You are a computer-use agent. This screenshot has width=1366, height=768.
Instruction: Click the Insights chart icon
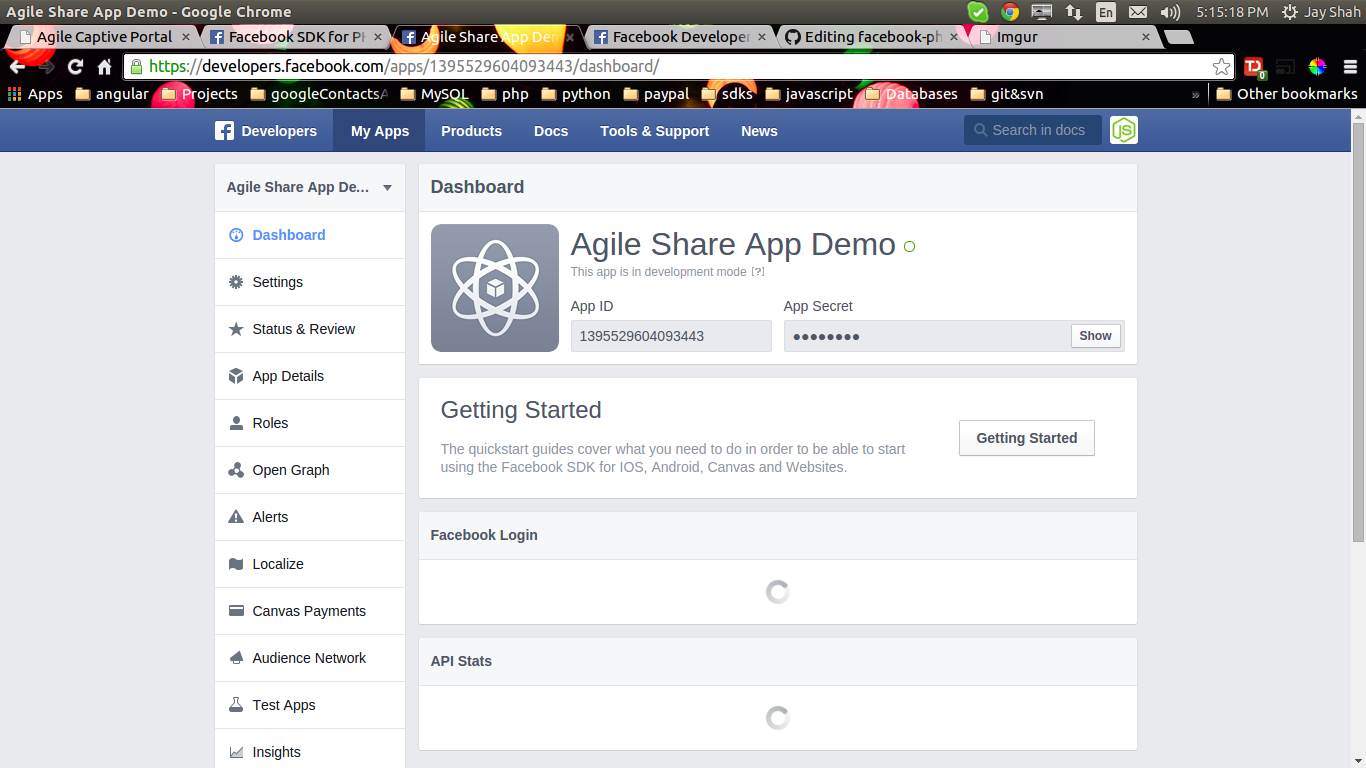[x=236, y=752]
